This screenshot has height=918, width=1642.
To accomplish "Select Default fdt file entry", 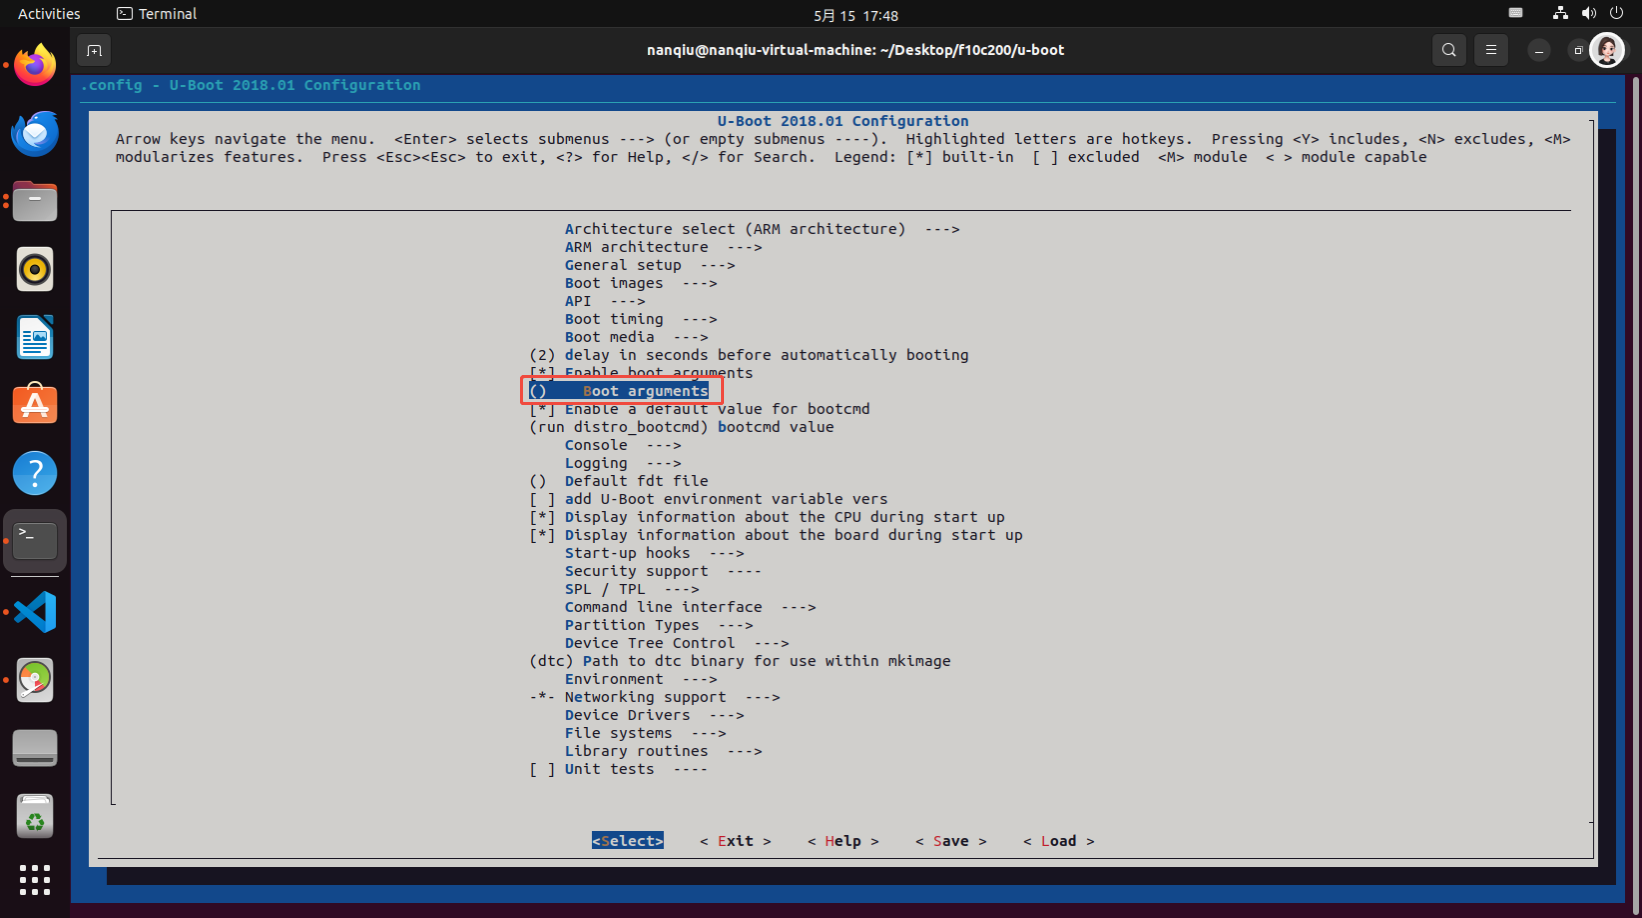I will 619,481.
